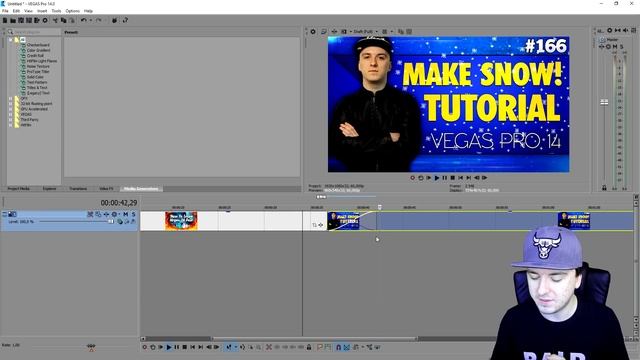
Task: Switch to the Project Media tab
Action: tap(19, 189)
